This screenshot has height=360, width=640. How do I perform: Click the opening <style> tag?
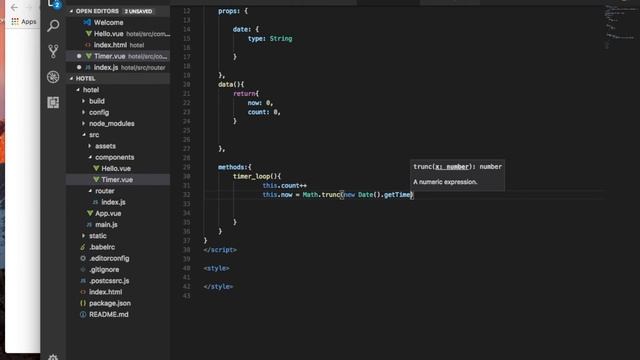[216, 268]
